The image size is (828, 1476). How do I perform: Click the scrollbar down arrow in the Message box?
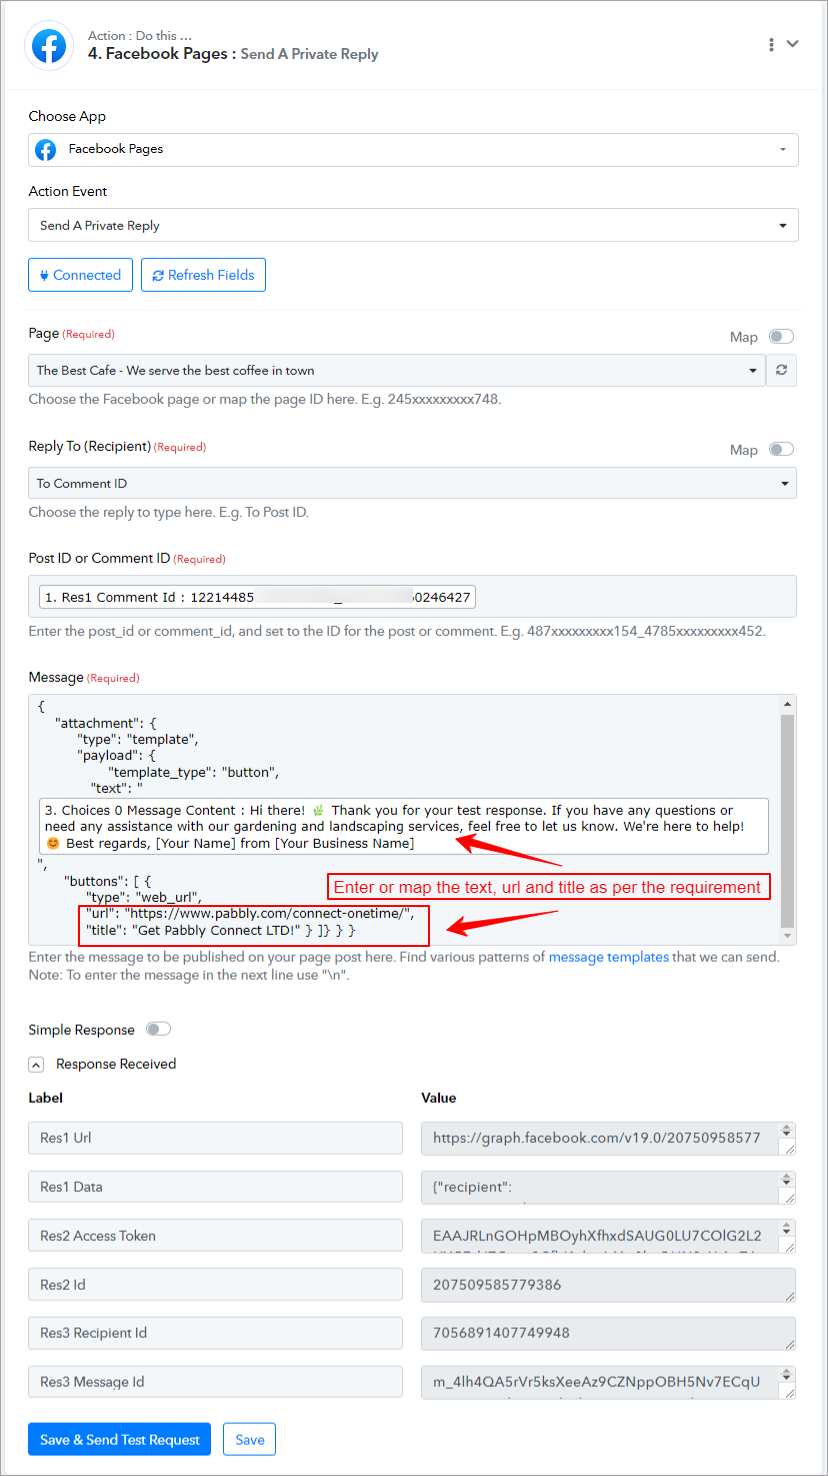click(788, 936)
